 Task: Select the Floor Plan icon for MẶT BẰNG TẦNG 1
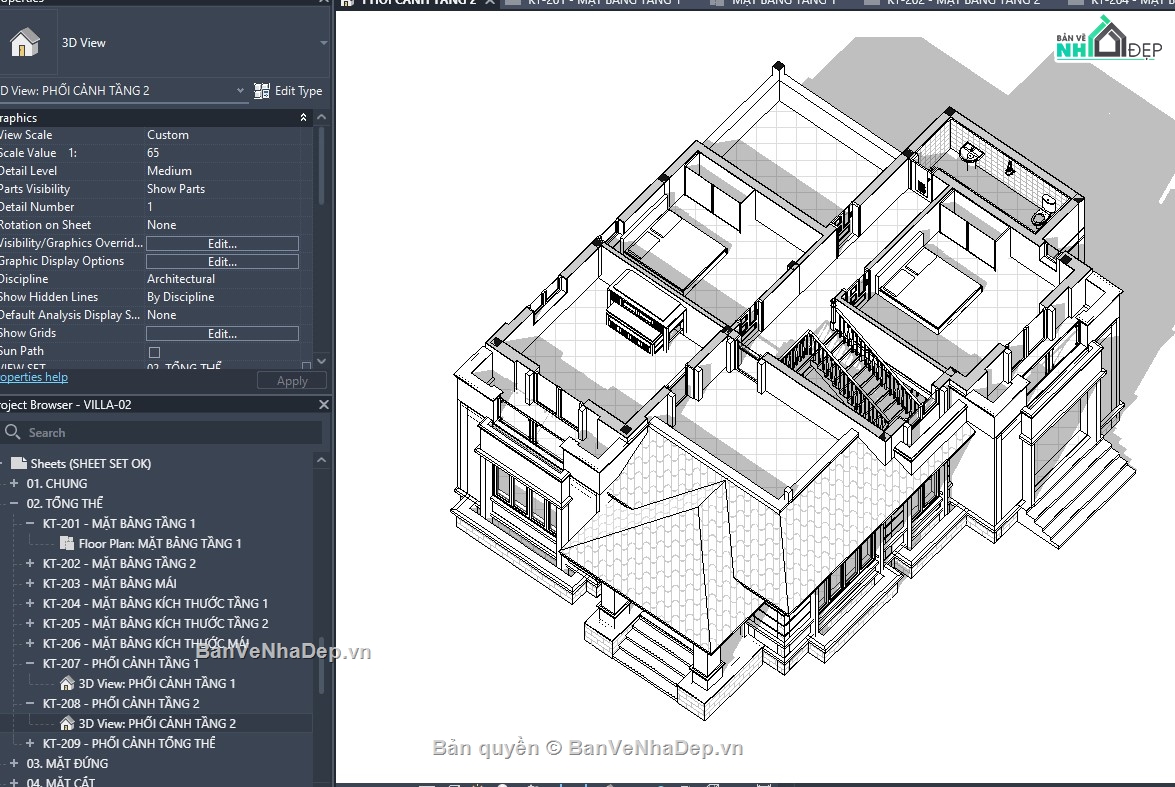point(67,543)
